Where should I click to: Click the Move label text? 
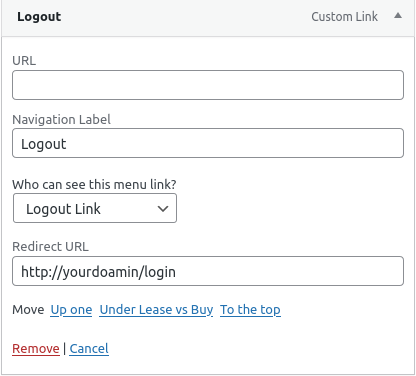28,310
